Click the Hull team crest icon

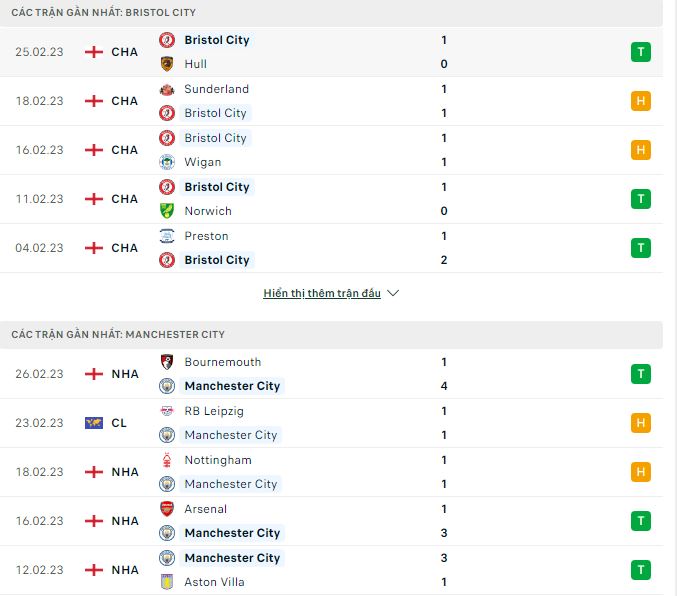point(167,64)
